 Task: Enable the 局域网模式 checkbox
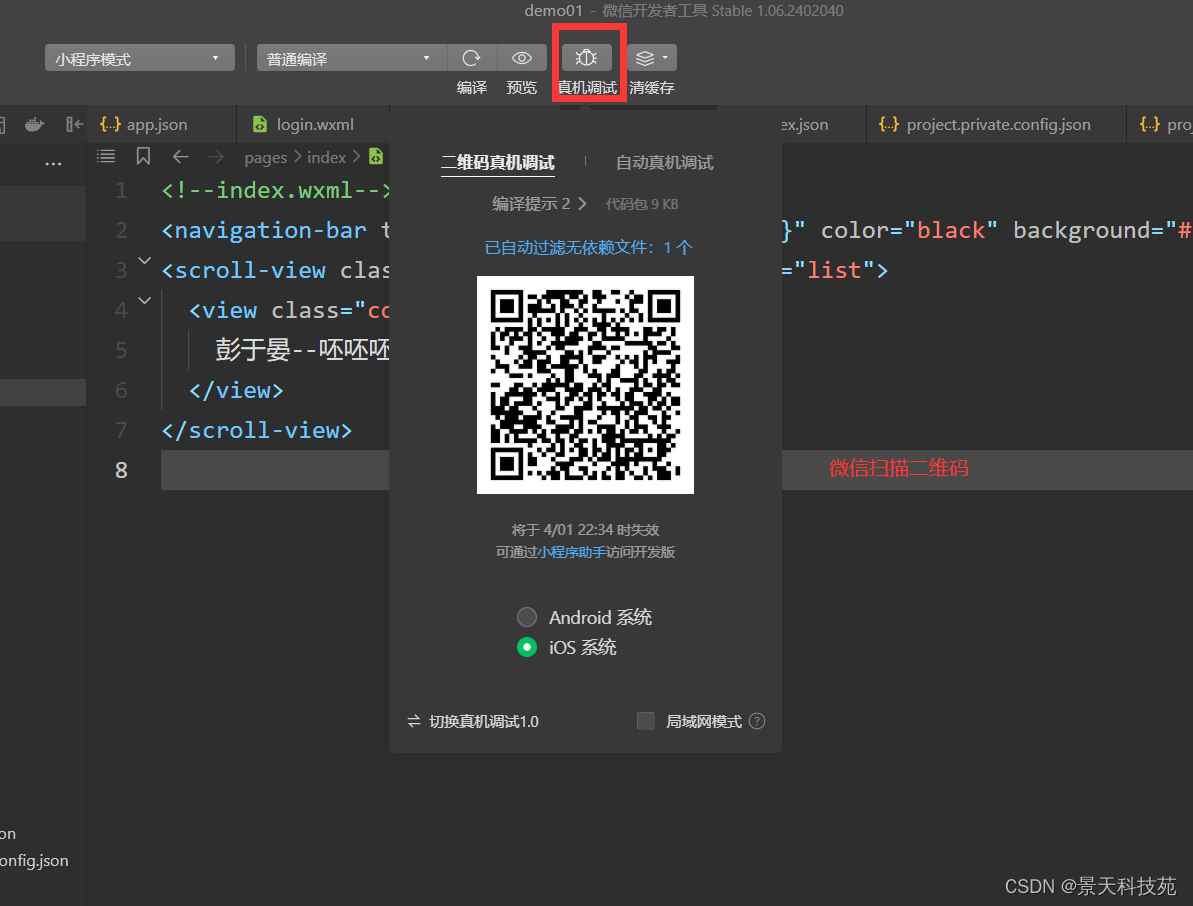[645, 721]
